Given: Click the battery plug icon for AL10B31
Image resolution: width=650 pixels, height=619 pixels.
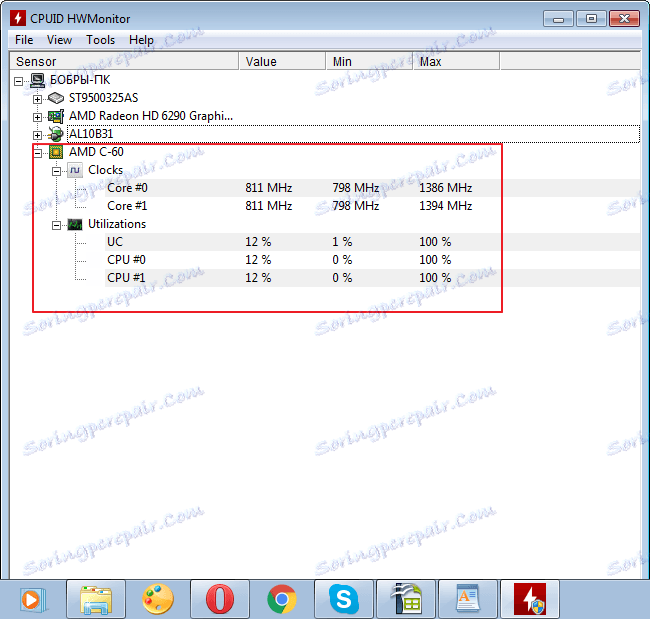Looking at the screenshot, I should point(56,134).
